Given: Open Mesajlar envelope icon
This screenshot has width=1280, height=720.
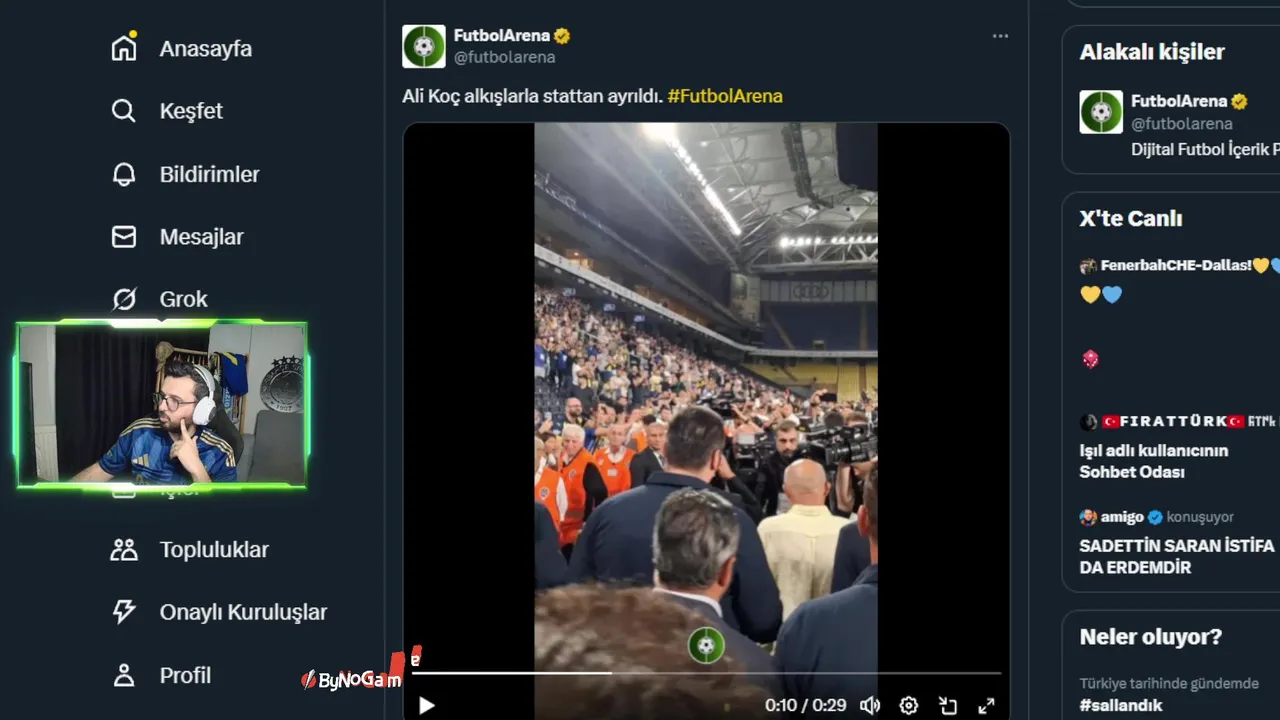Looking at the screenshot, I should pos(124,237).
